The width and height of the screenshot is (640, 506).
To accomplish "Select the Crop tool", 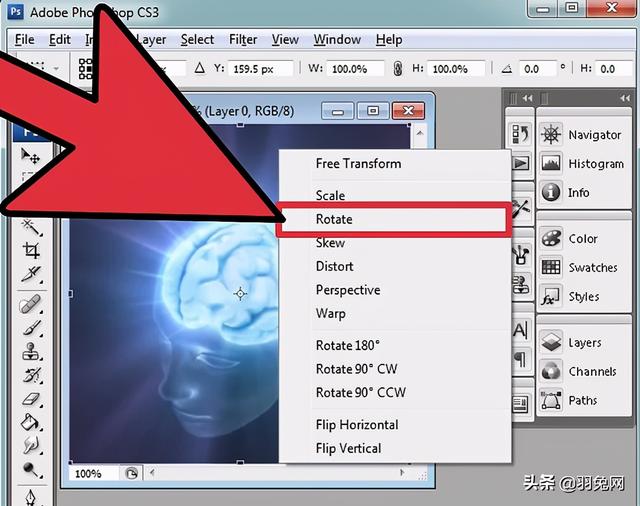I will 32,250.
